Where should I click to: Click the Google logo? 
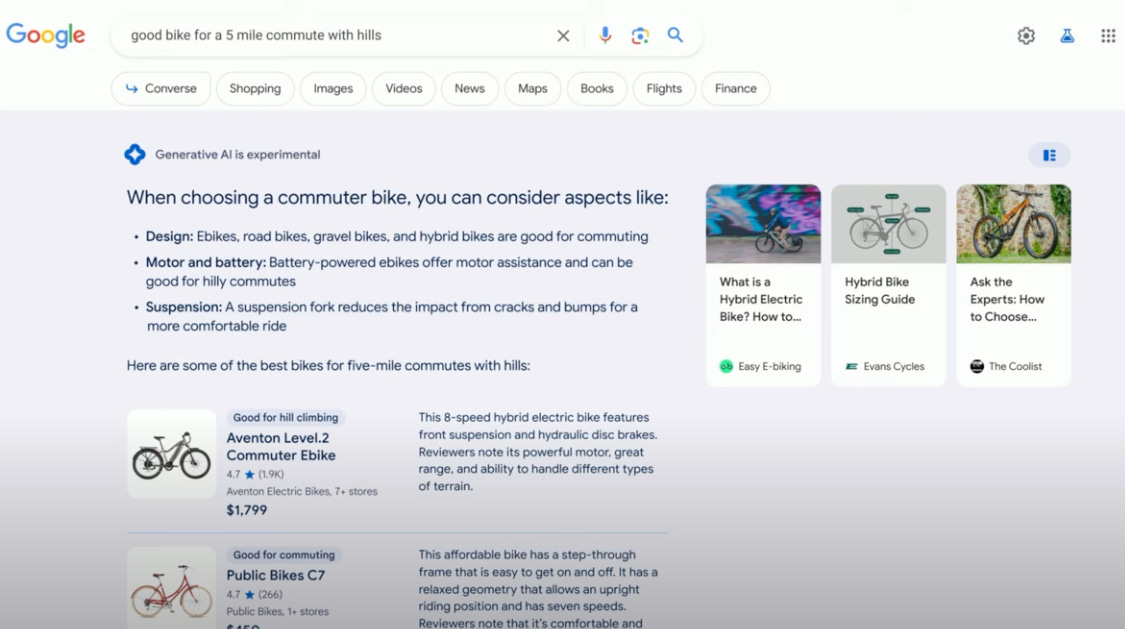pos(46,35)
